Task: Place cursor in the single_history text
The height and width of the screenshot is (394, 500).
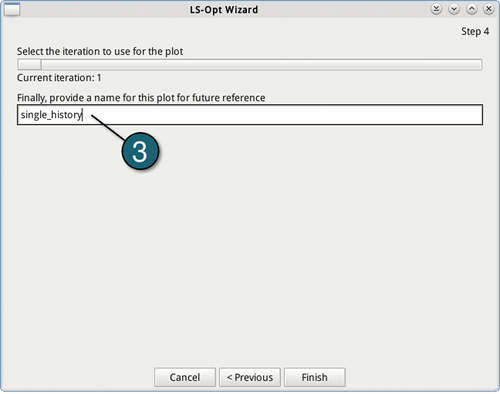Action: (51, 115)
